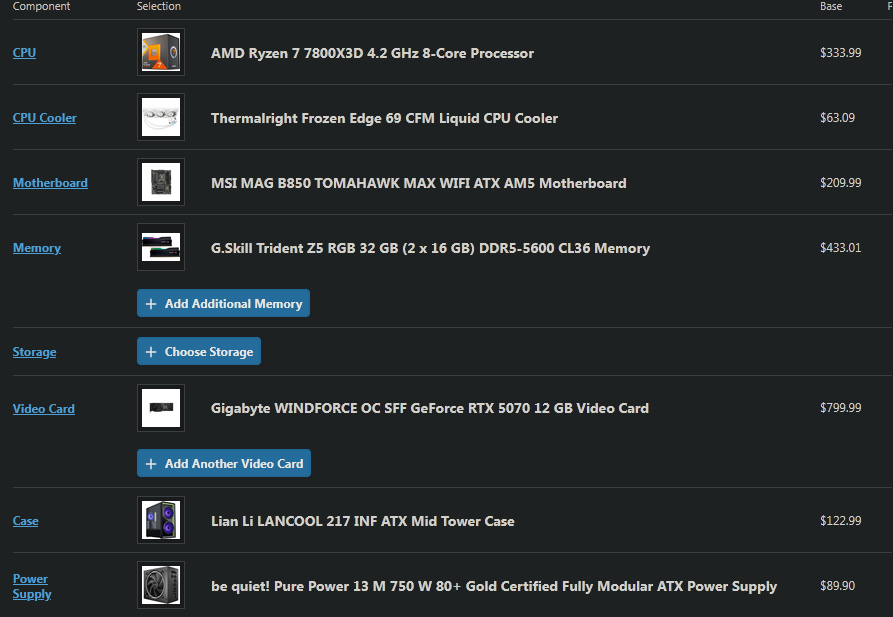Click the MSI MAG B850 motherboard thumbnail
893x617 pixels.
(x=161, y=182)
